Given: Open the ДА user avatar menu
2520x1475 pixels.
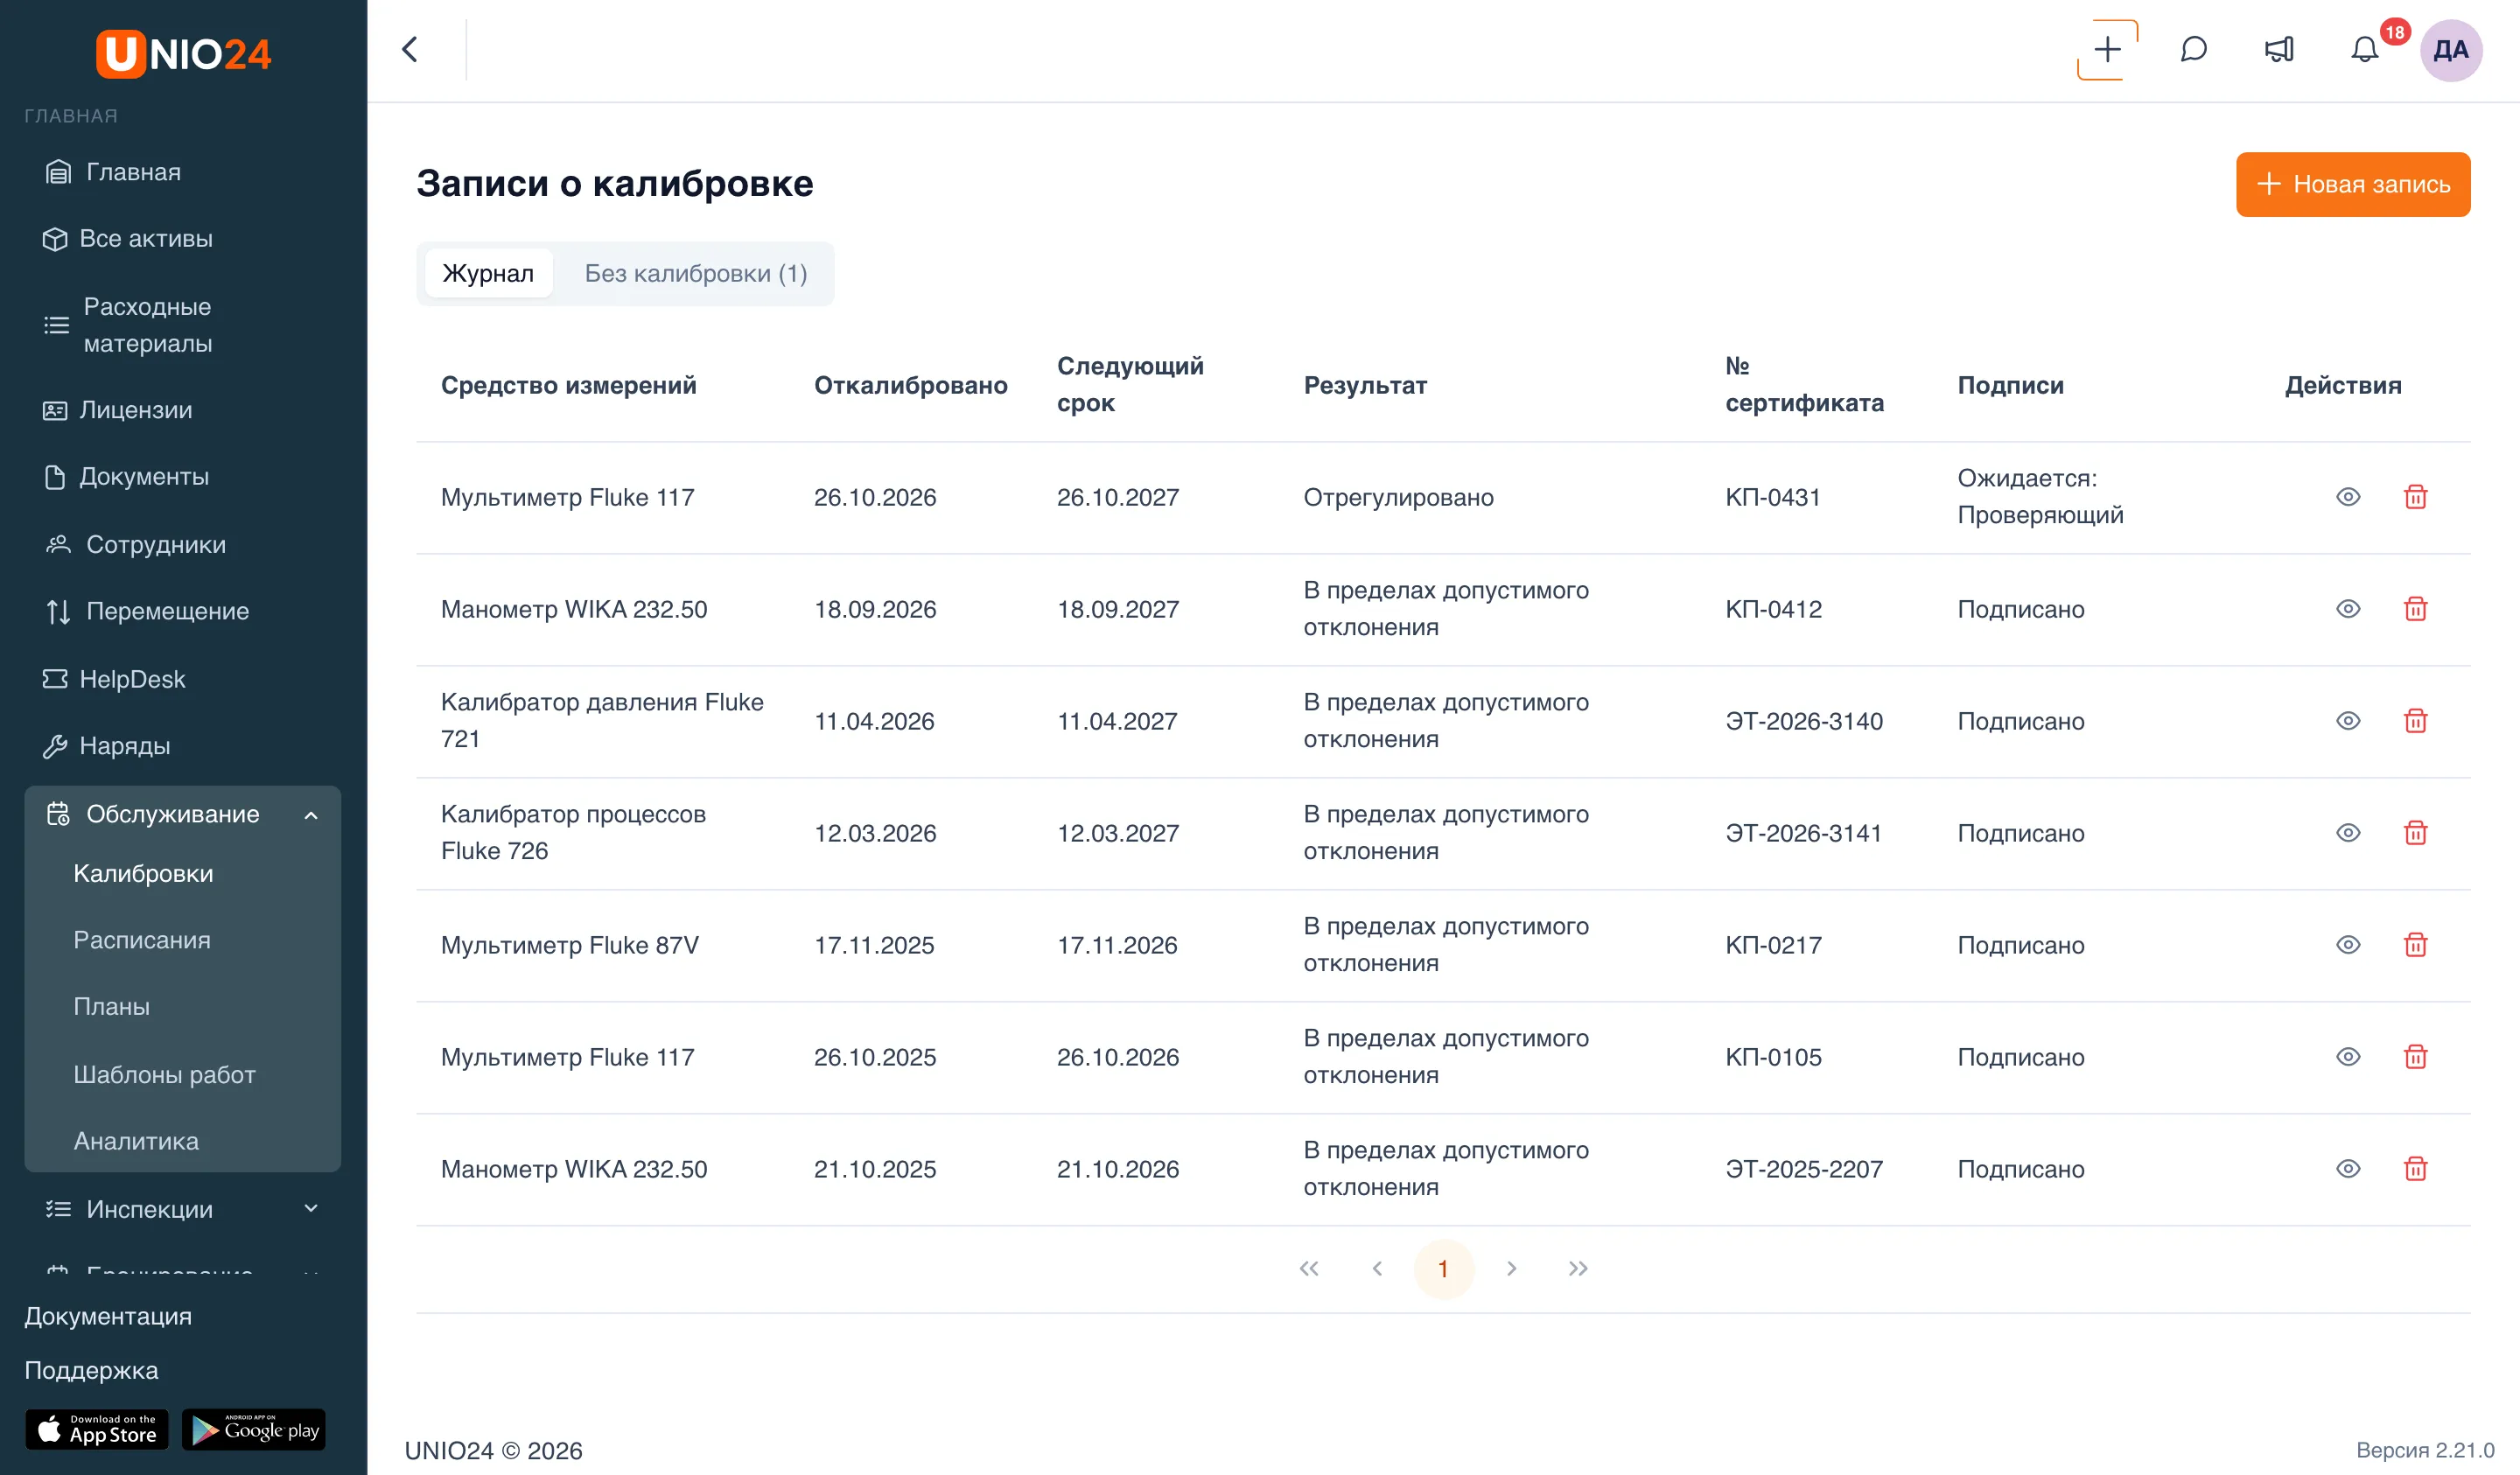Looking at the screenshot, I should coord(2450,50).
